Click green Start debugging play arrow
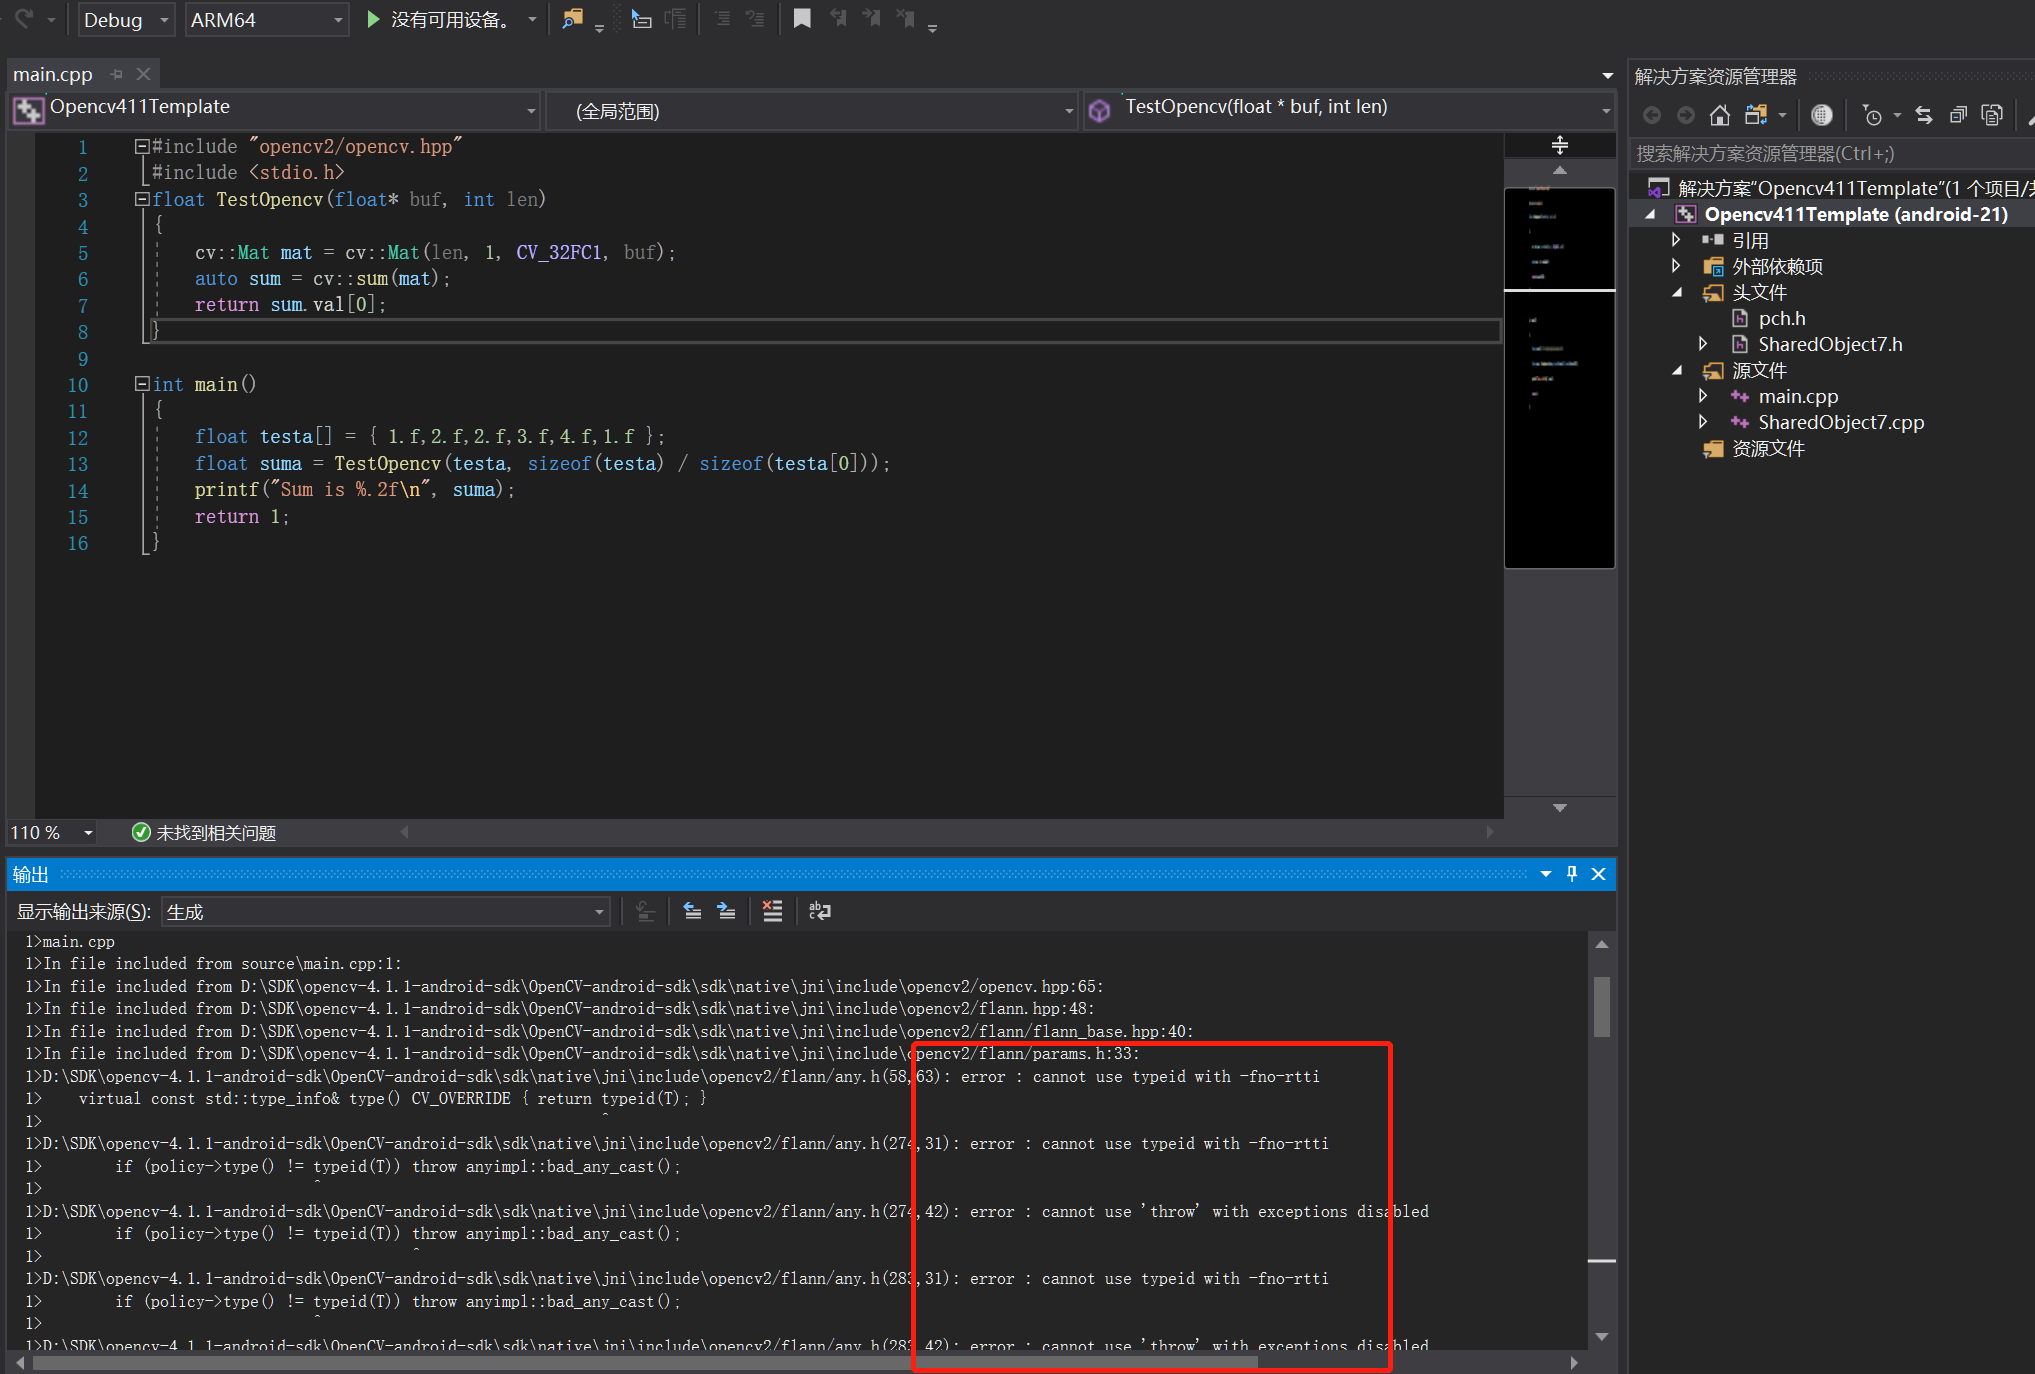 coord(373,19)
